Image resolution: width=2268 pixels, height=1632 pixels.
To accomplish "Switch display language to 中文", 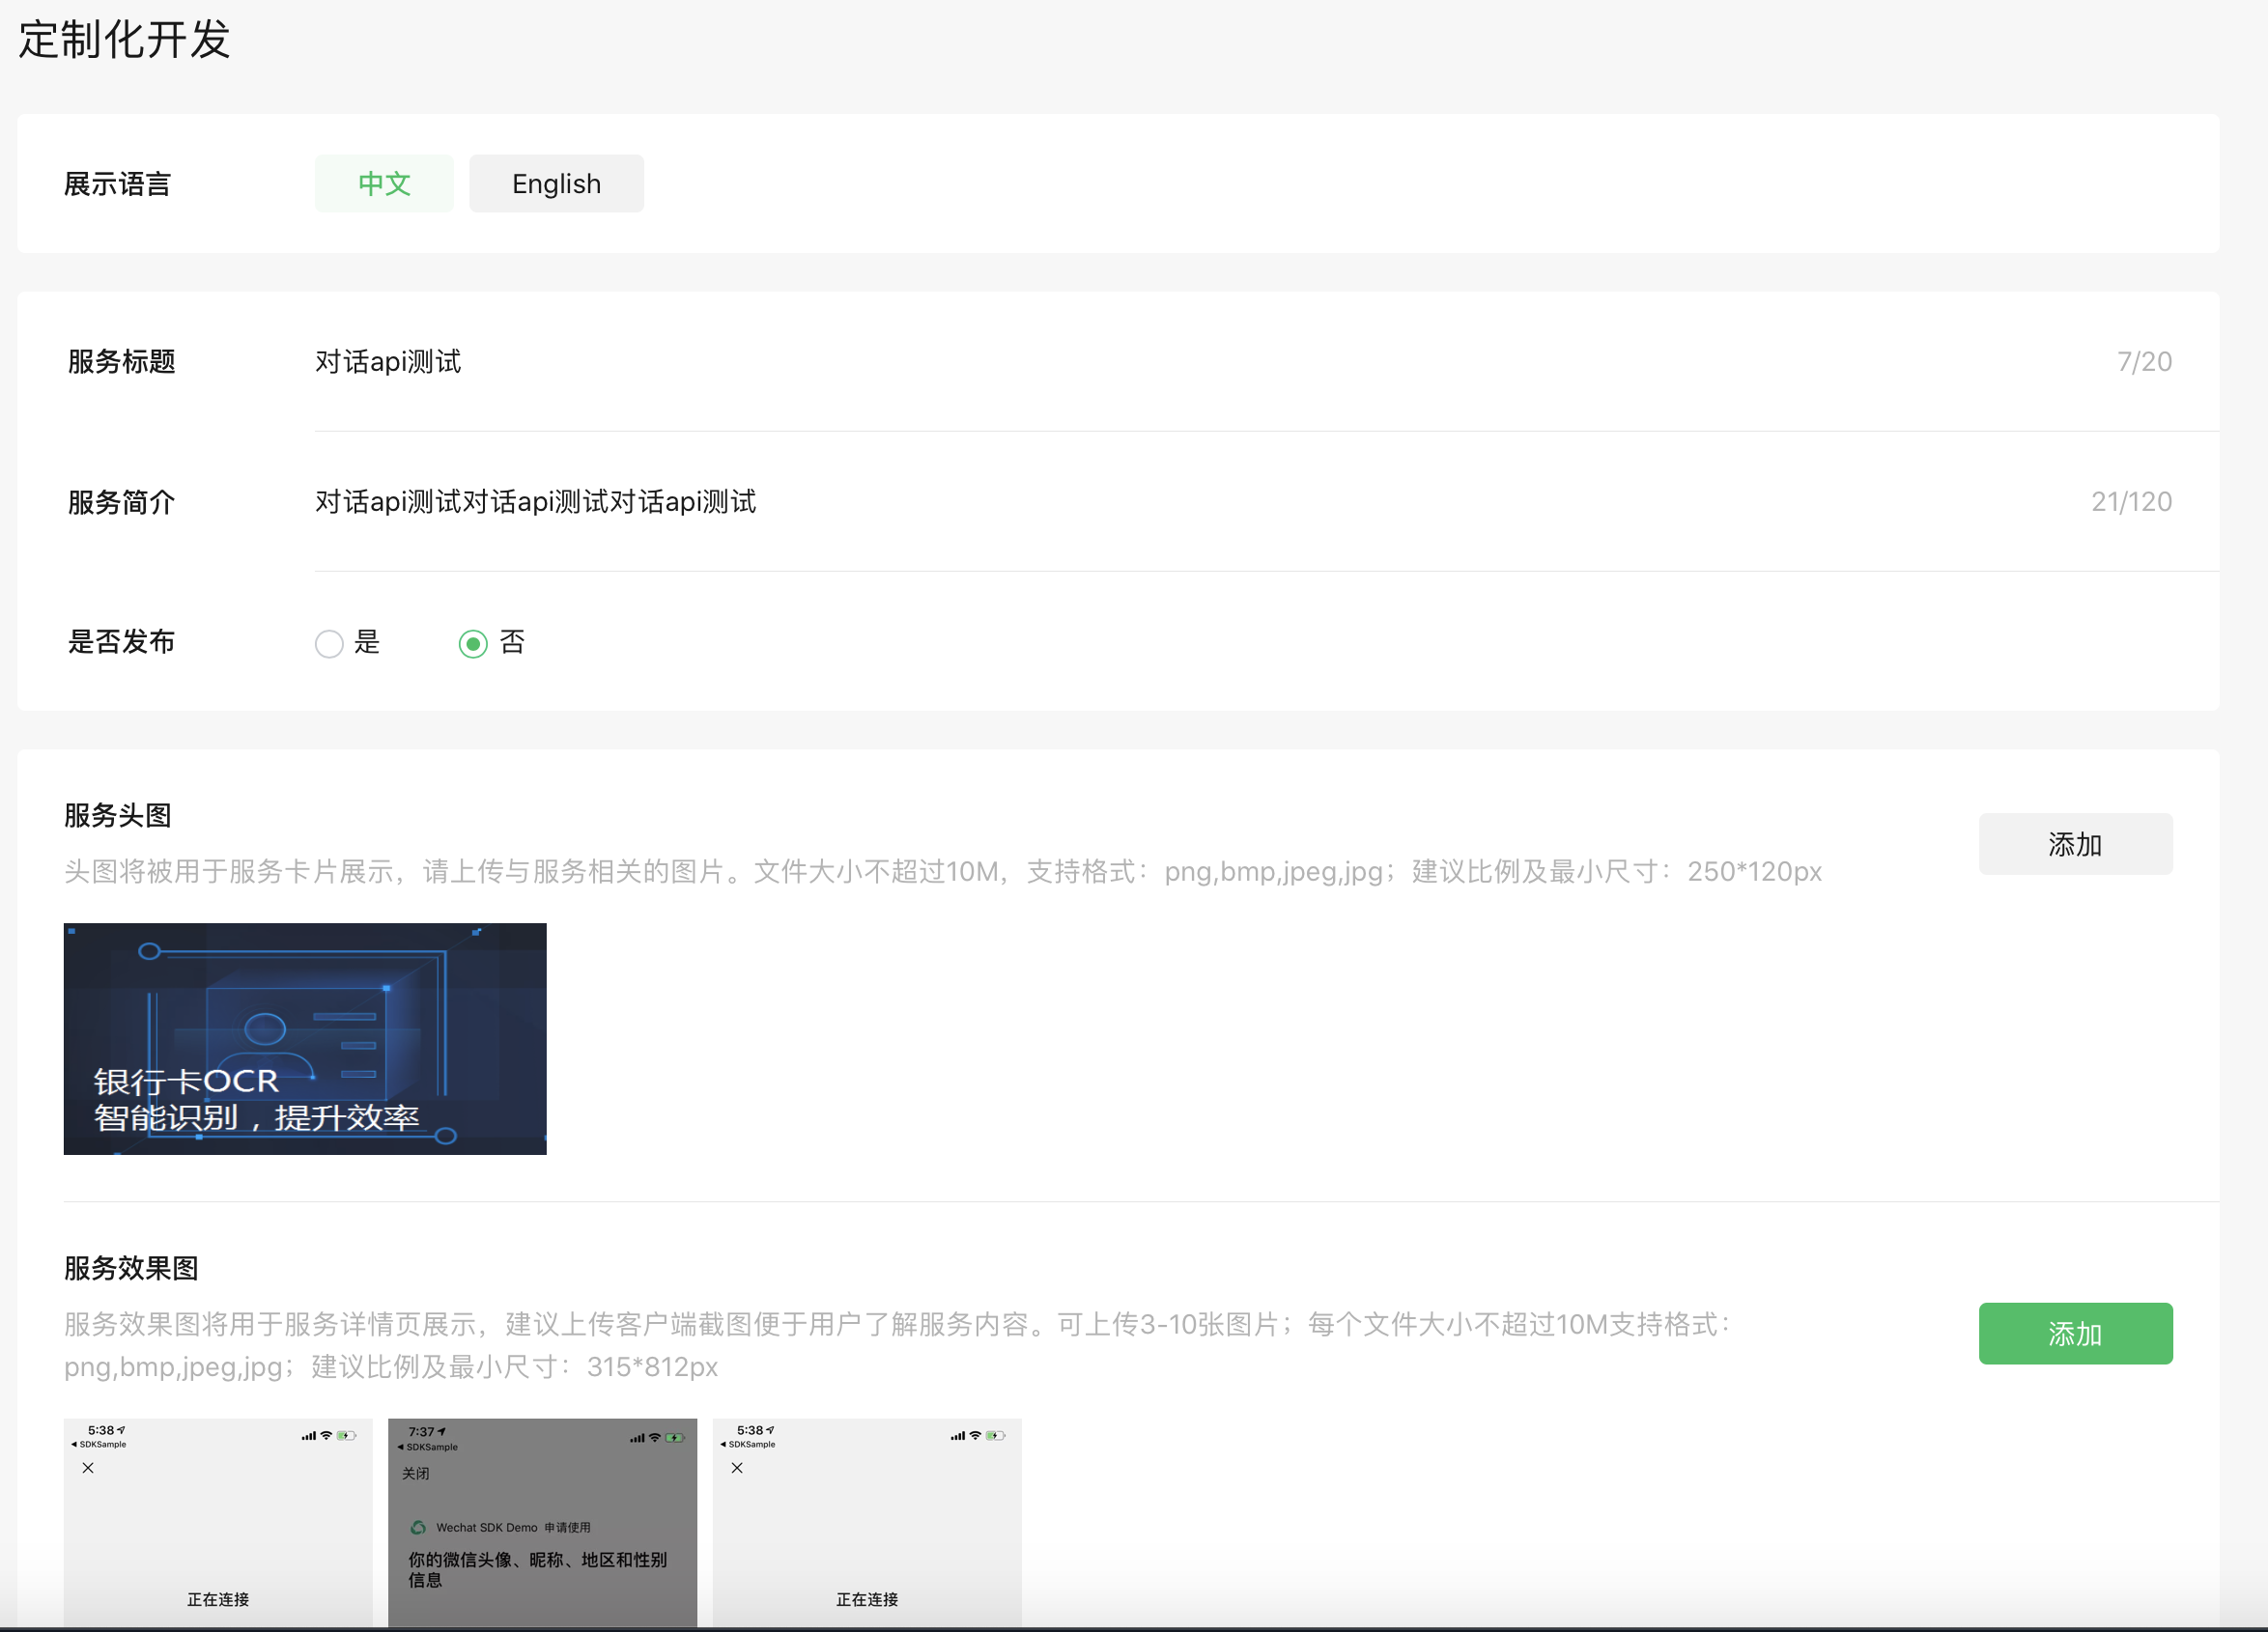I will (x=384, y=184).
